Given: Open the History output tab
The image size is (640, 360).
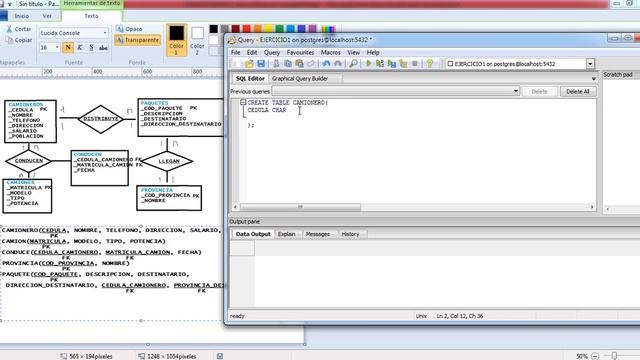Looking at the screenshot, I should [x=350, y=234].
